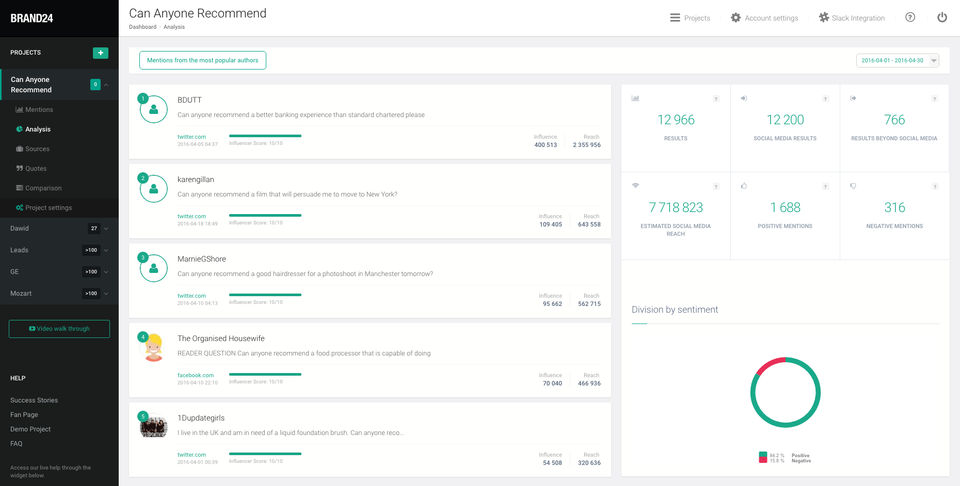Click the green add project plus button

pyautogui.click(x=100, y=52)
